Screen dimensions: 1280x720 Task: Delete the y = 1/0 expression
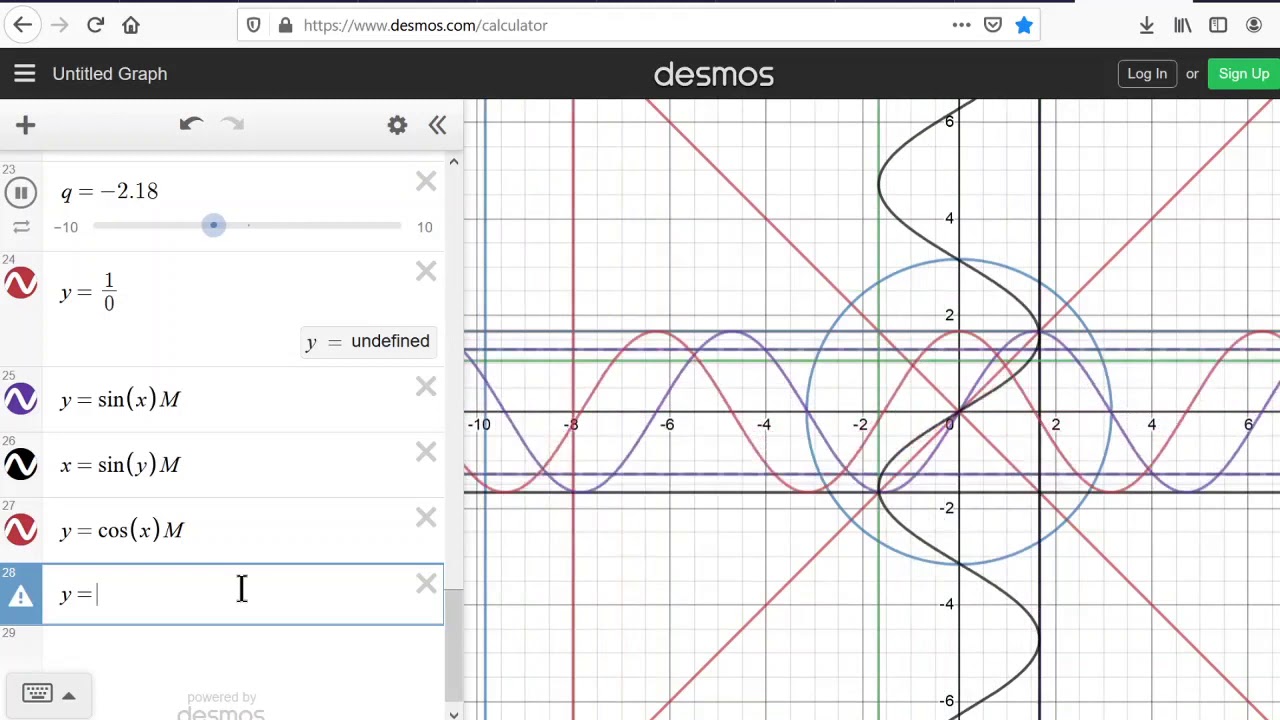coord(426,272)
